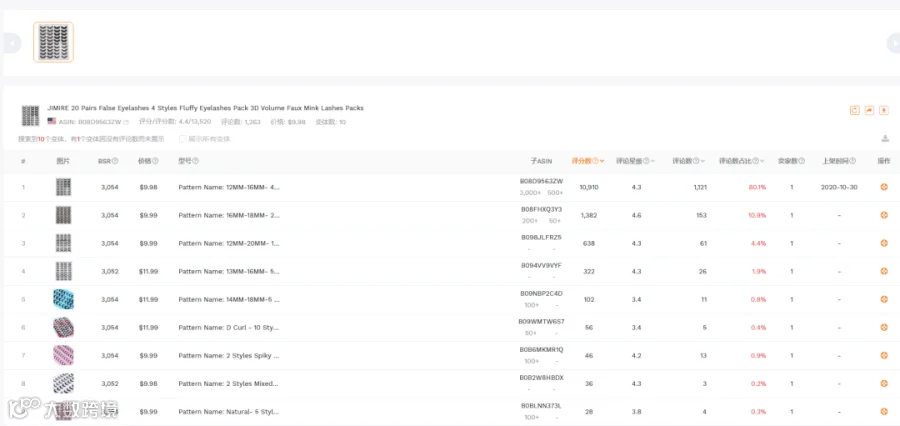Viewport: 900px width, 426px height.
Task: Click the orange refresh icon beside the title
Action: click(855, 110)
